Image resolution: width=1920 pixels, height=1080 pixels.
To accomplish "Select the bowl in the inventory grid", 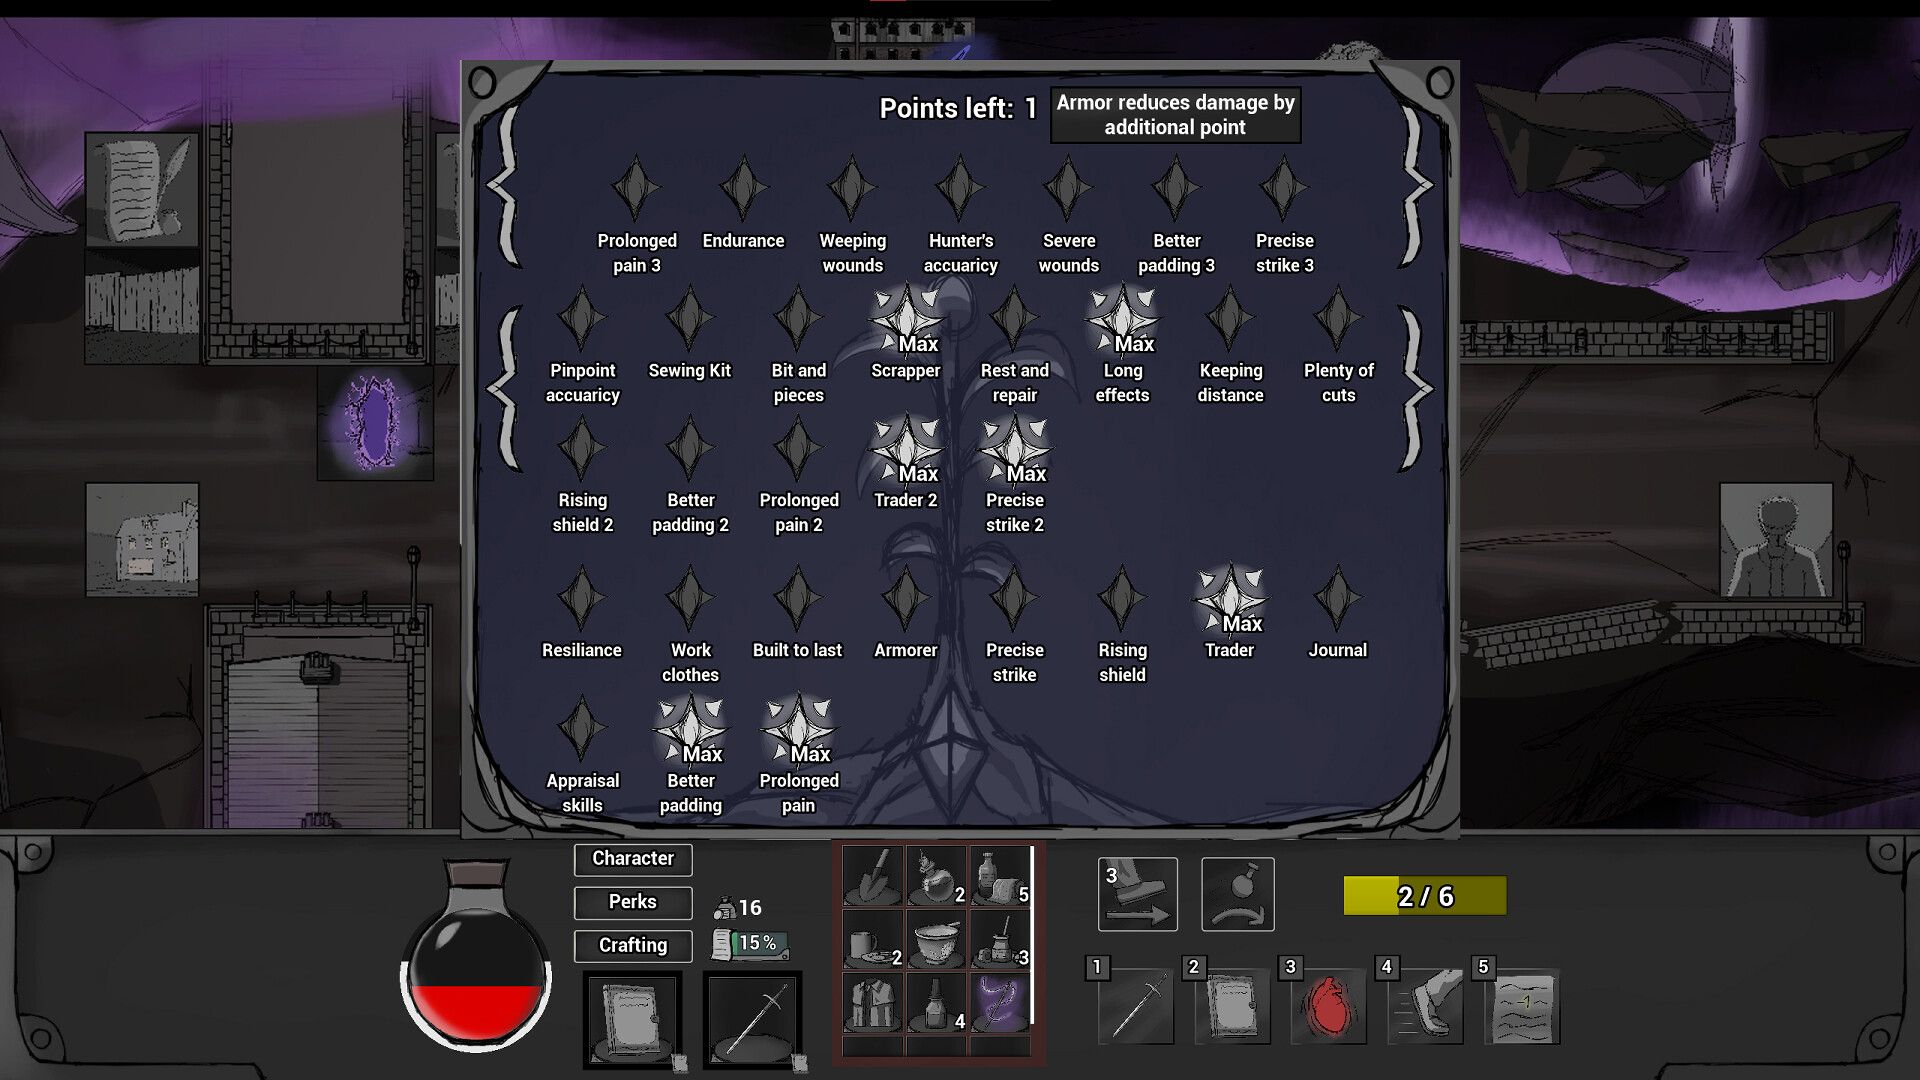I will (x=937, y=939).
